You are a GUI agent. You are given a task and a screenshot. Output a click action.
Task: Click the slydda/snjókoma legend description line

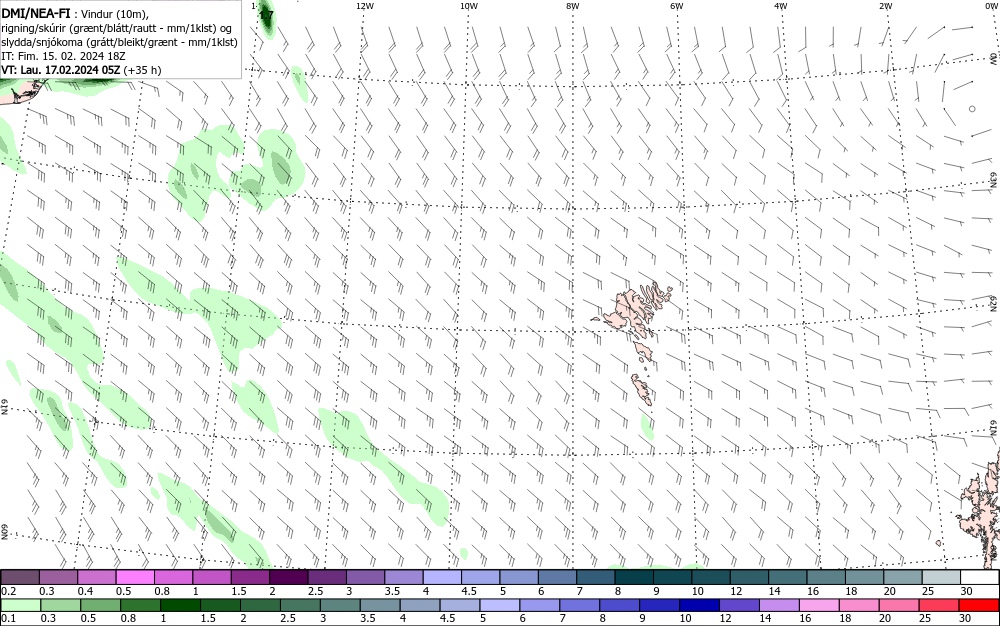coord(119,42)
